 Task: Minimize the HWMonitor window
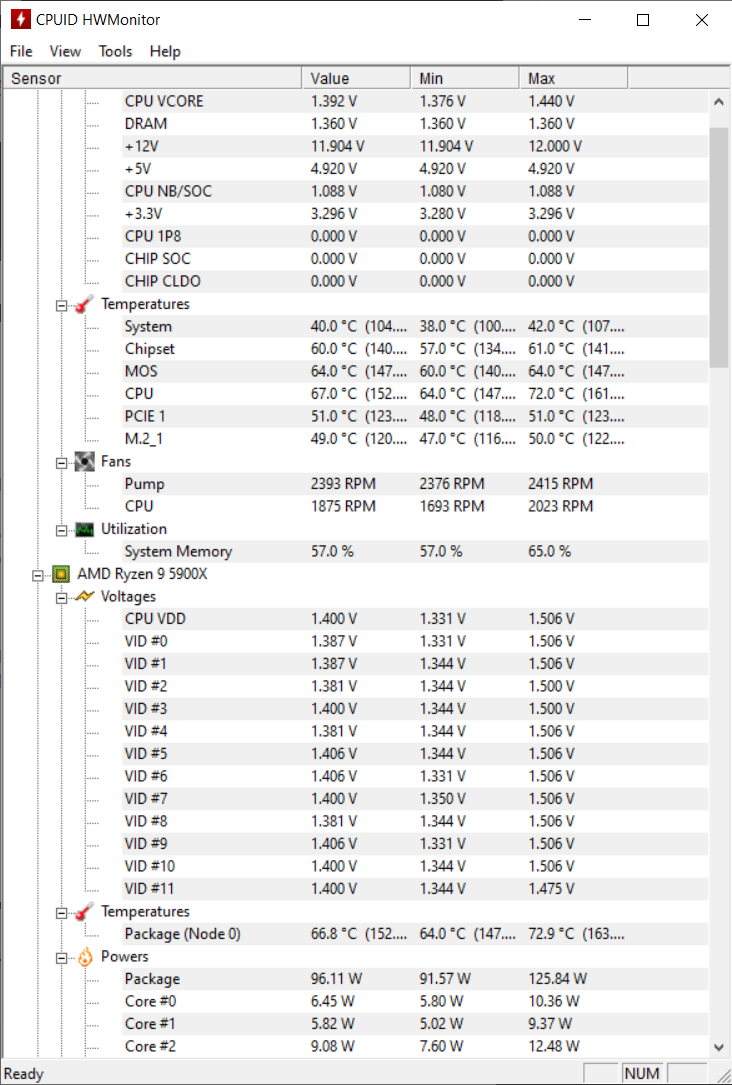tap(585, 20)
